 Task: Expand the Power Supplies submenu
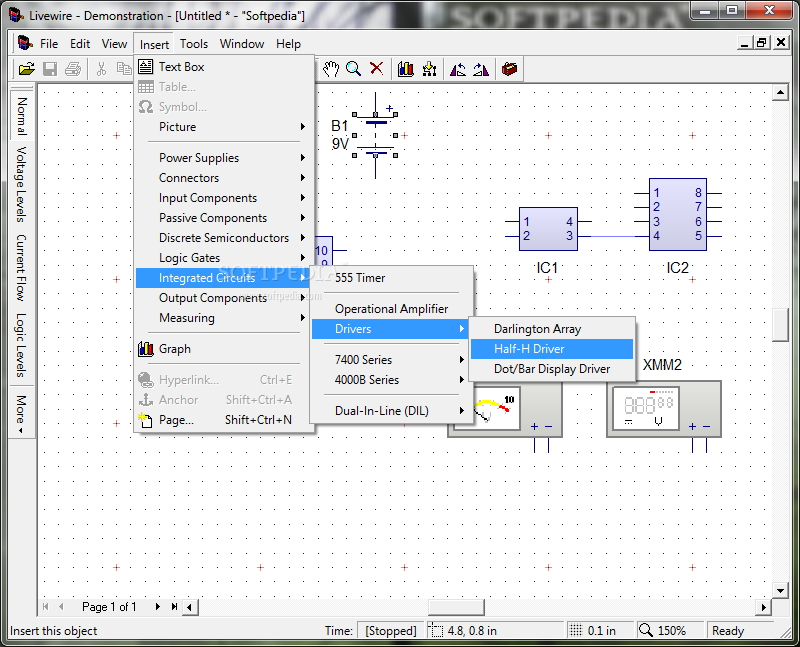[225, 158]
